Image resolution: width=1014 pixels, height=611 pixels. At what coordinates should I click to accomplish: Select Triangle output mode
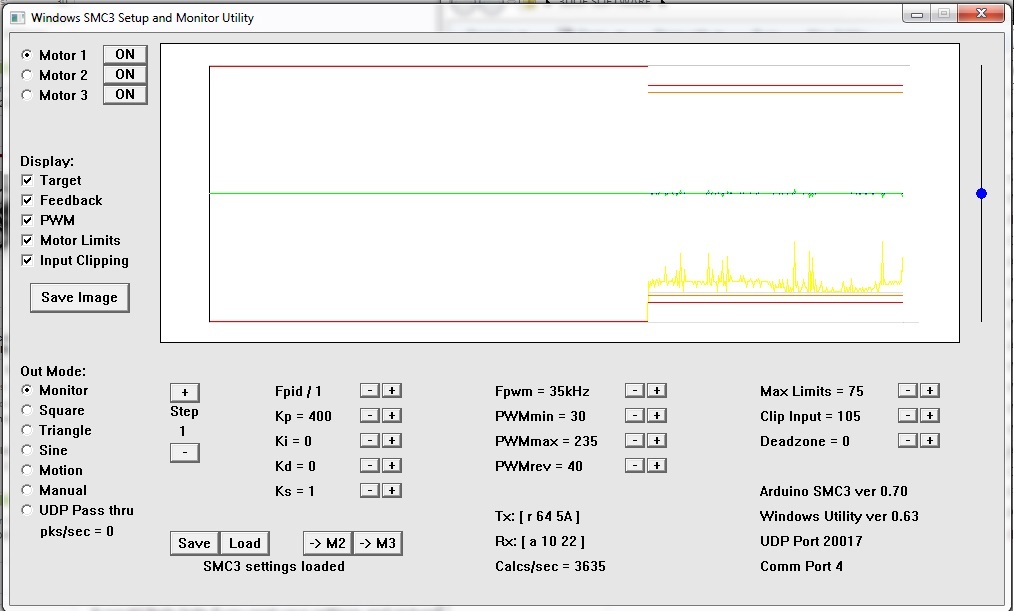pos(27,430)
